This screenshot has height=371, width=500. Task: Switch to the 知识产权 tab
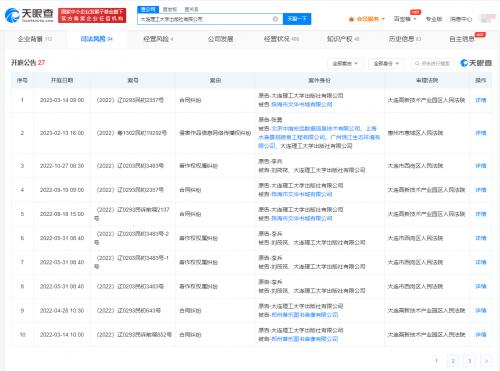coord(343,39)
